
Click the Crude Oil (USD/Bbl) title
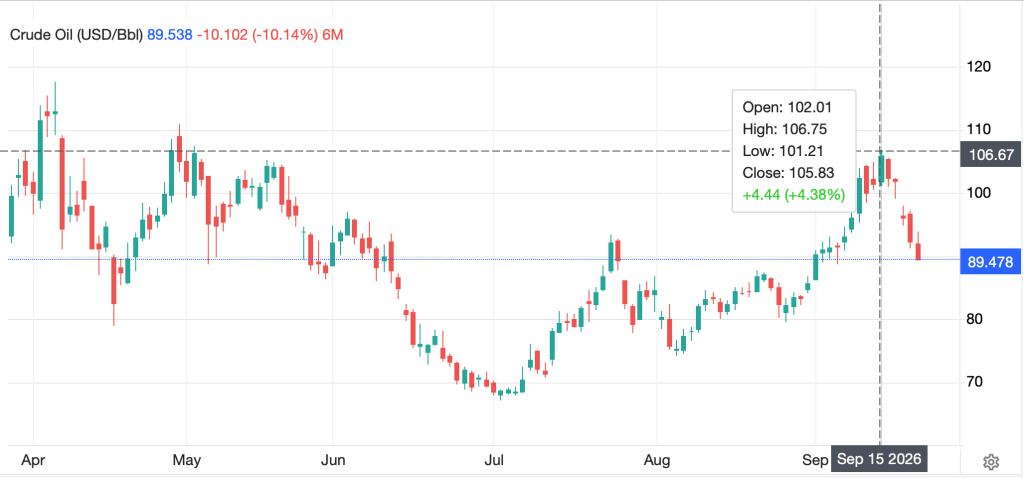pyautogui.click(x=76, y=35)
